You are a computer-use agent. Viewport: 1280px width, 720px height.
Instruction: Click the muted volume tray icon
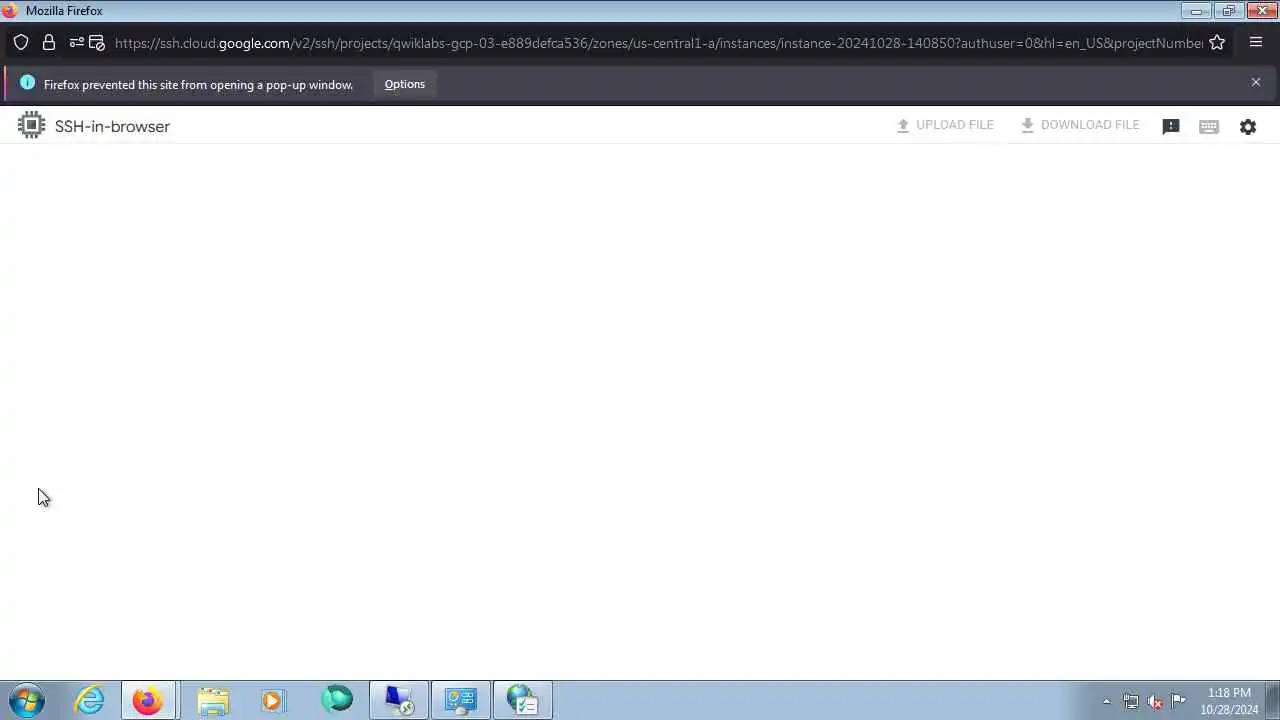(1155, 701)
